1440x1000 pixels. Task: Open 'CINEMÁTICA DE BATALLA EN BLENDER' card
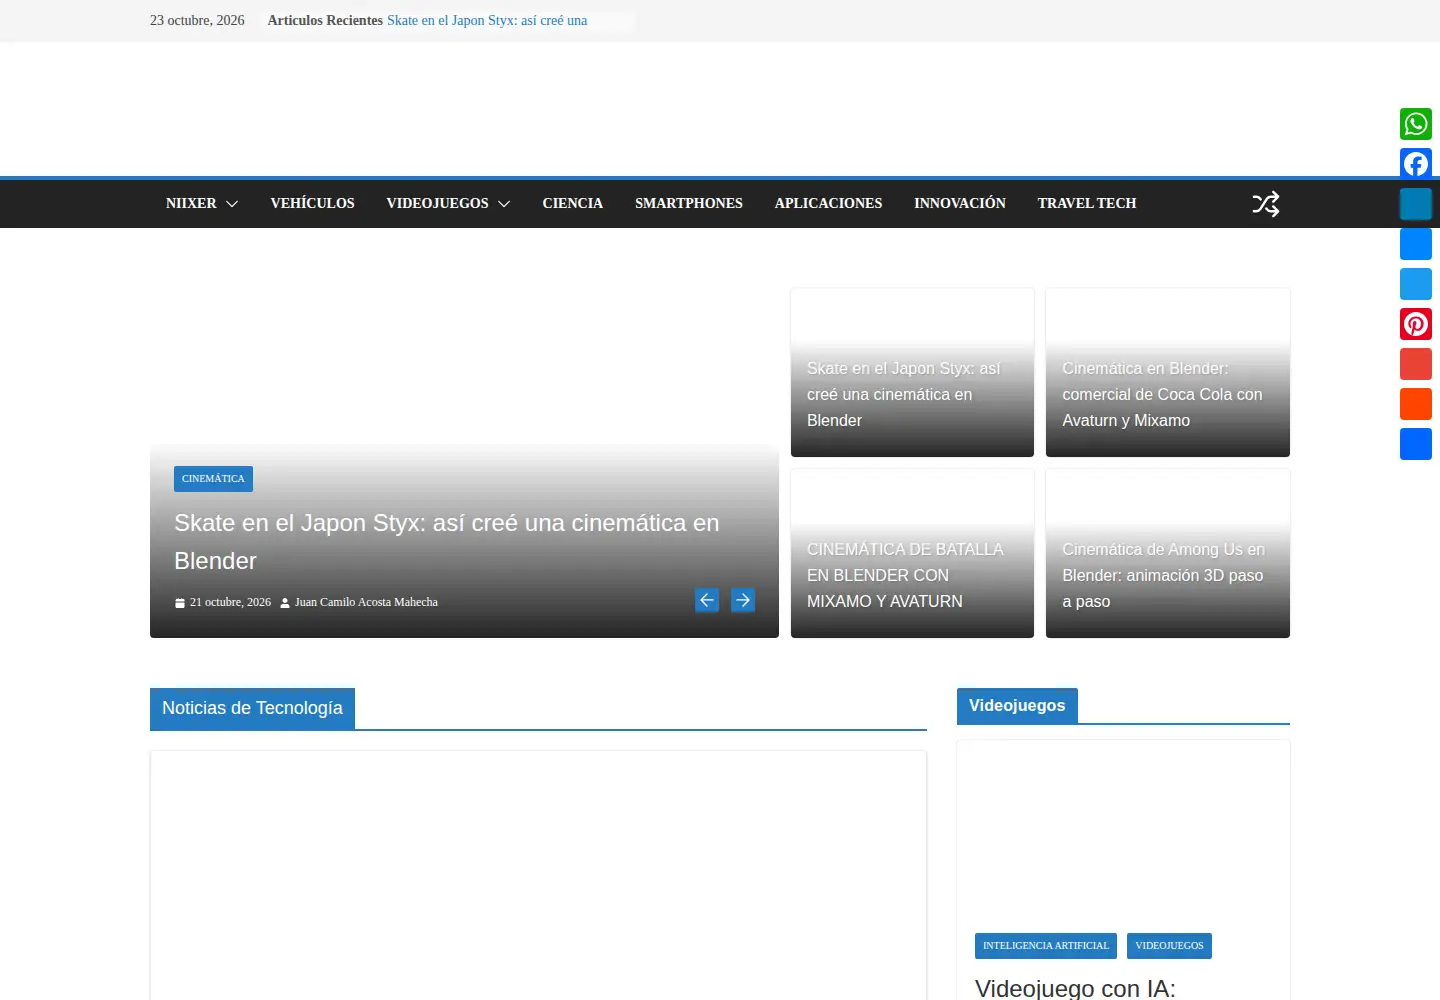click(x=905, y=575)
